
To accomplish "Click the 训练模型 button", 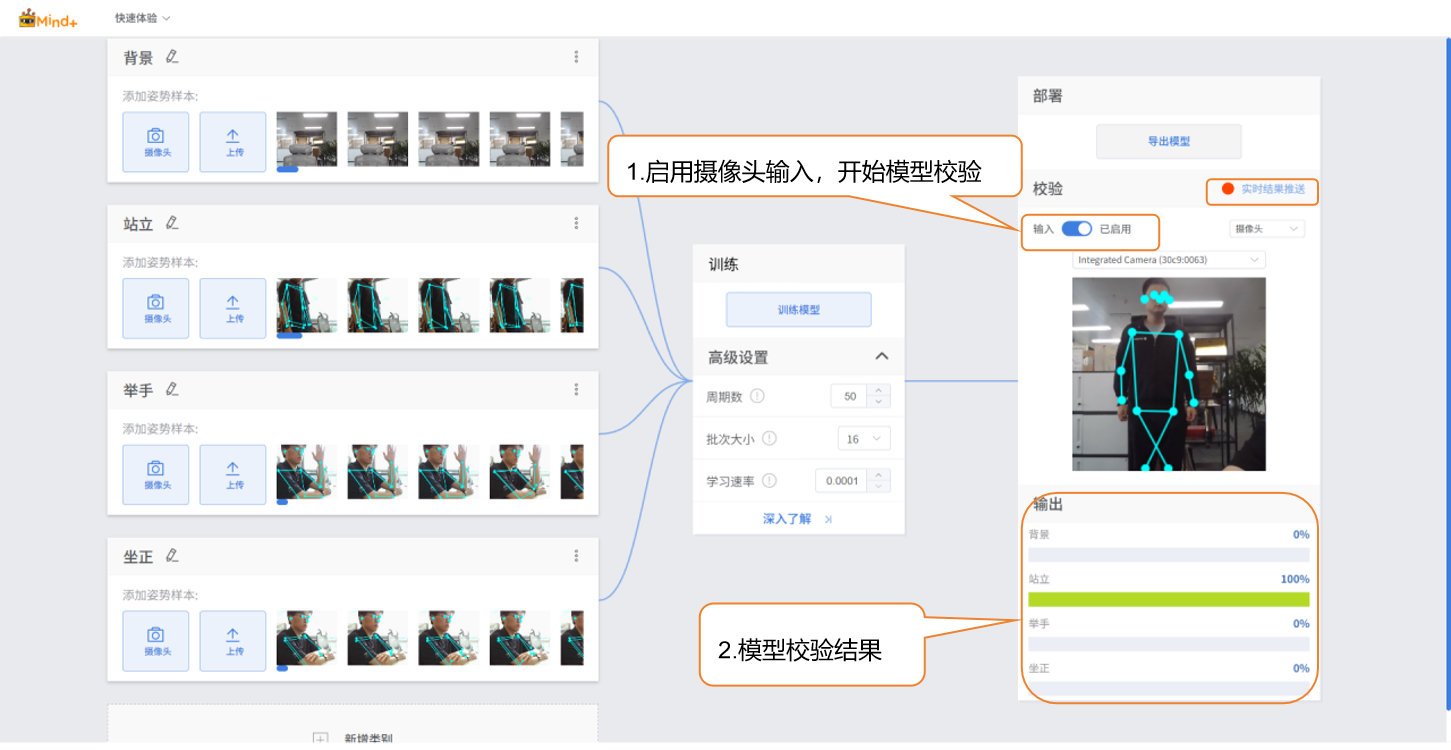I will (x=798, y=310).
